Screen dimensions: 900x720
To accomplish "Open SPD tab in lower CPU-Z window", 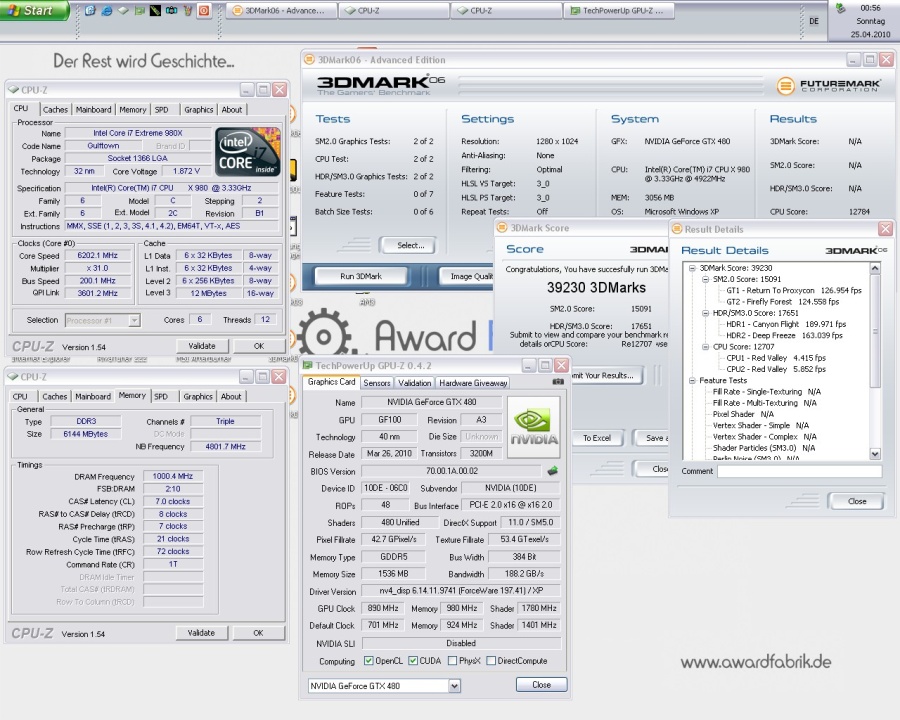I will tap(161, 396).
